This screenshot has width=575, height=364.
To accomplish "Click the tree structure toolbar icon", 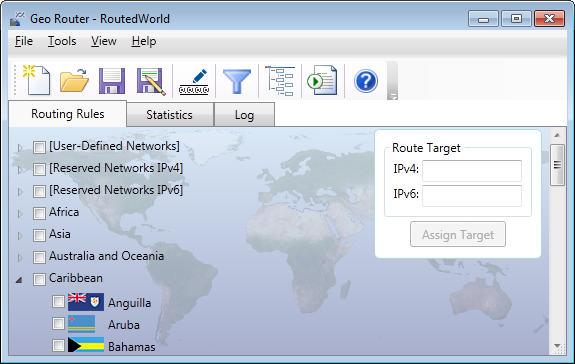I will pos(280,81).
